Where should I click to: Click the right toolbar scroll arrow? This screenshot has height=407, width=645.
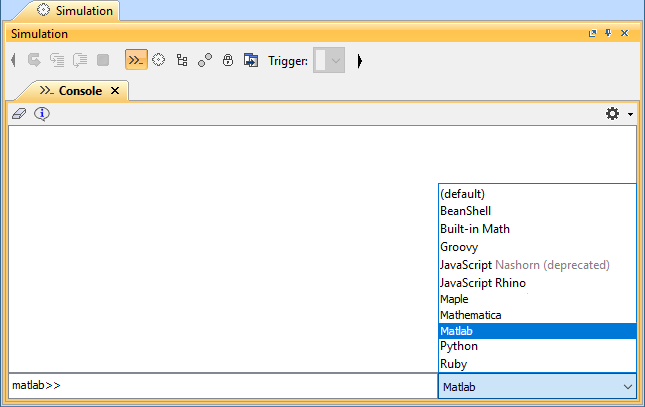pyautogui.click(x=360, y=61)
